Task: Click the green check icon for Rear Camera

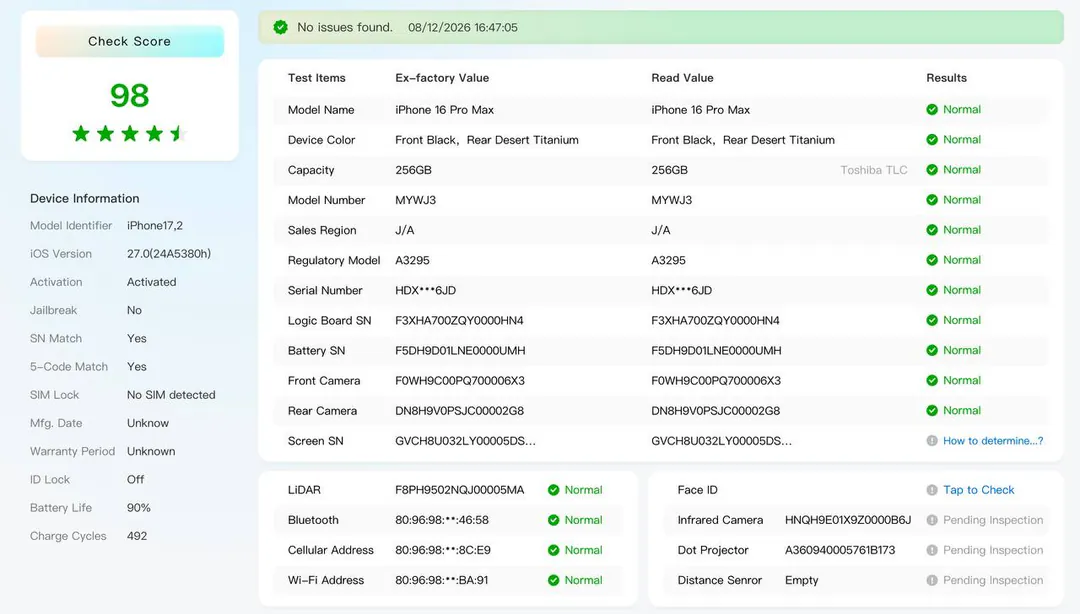Action: [x=932, y=411]
